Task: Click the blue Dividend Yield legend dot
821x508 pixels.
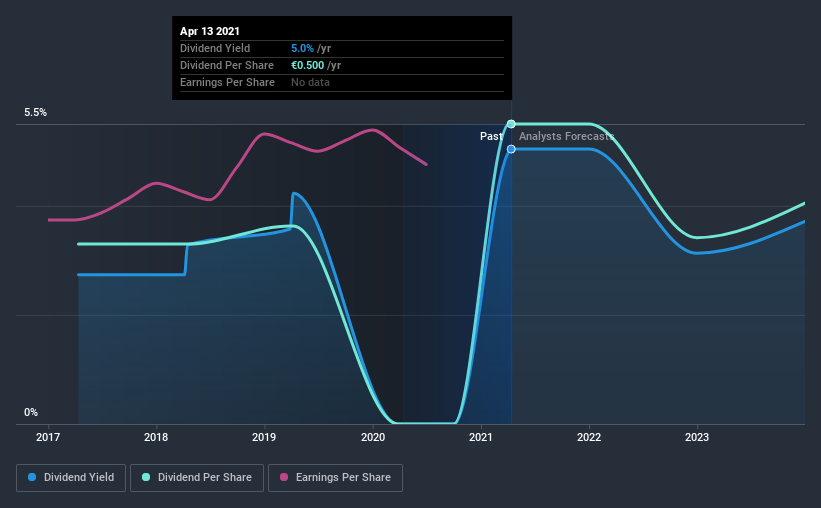Action: (x=32, y=477)
